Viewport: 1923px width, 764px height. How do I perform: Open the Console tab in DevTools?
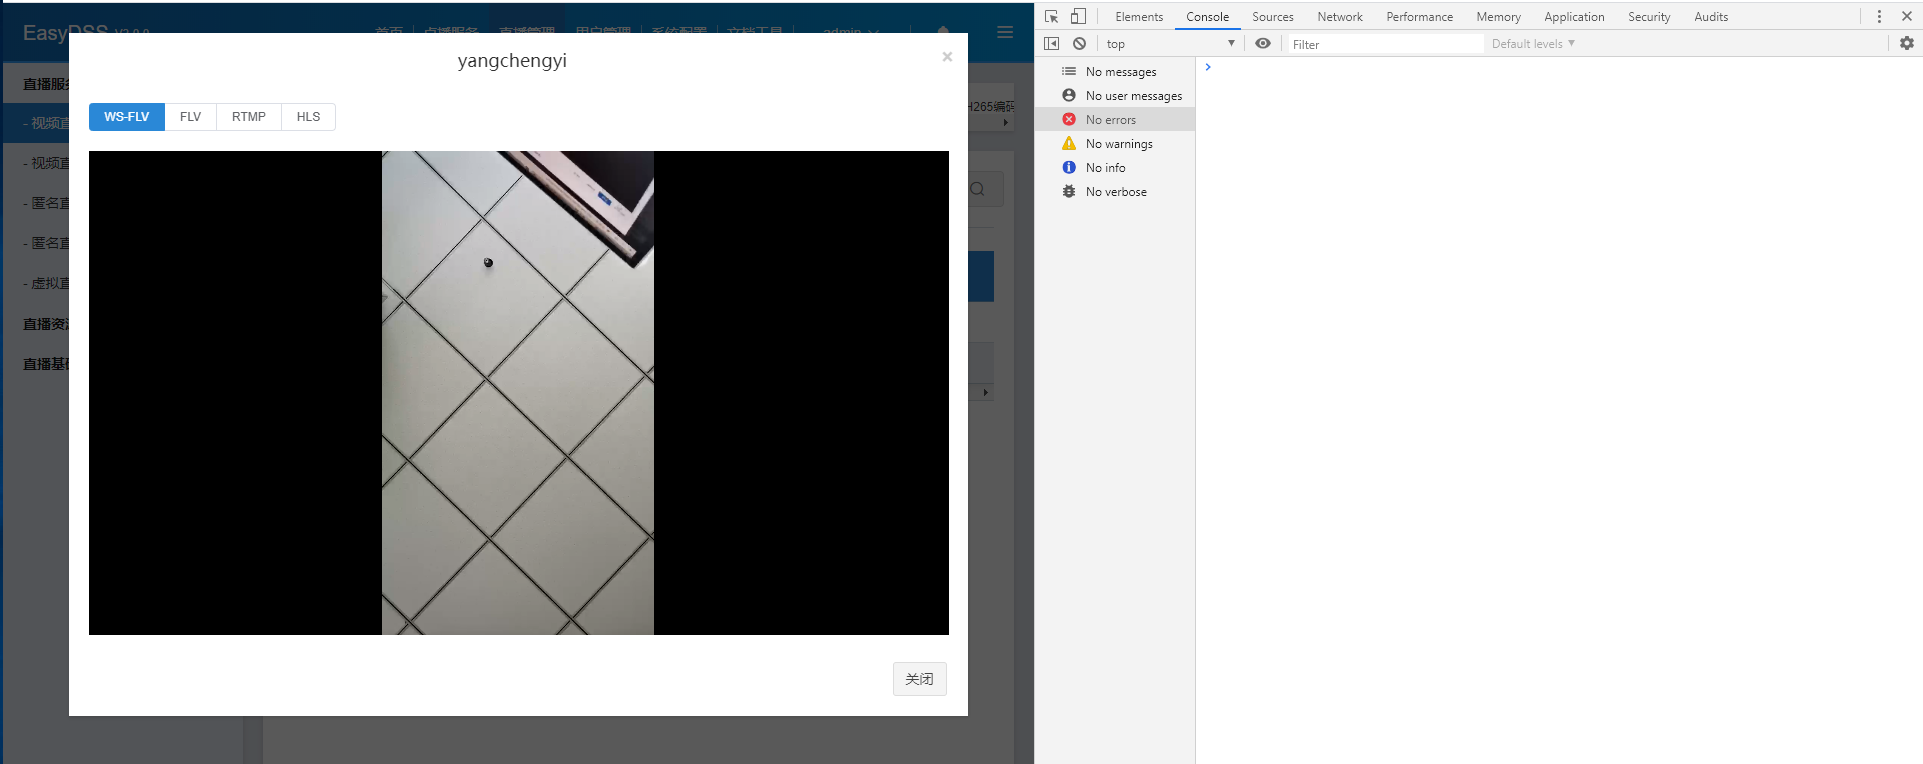tap(1207, 17)
